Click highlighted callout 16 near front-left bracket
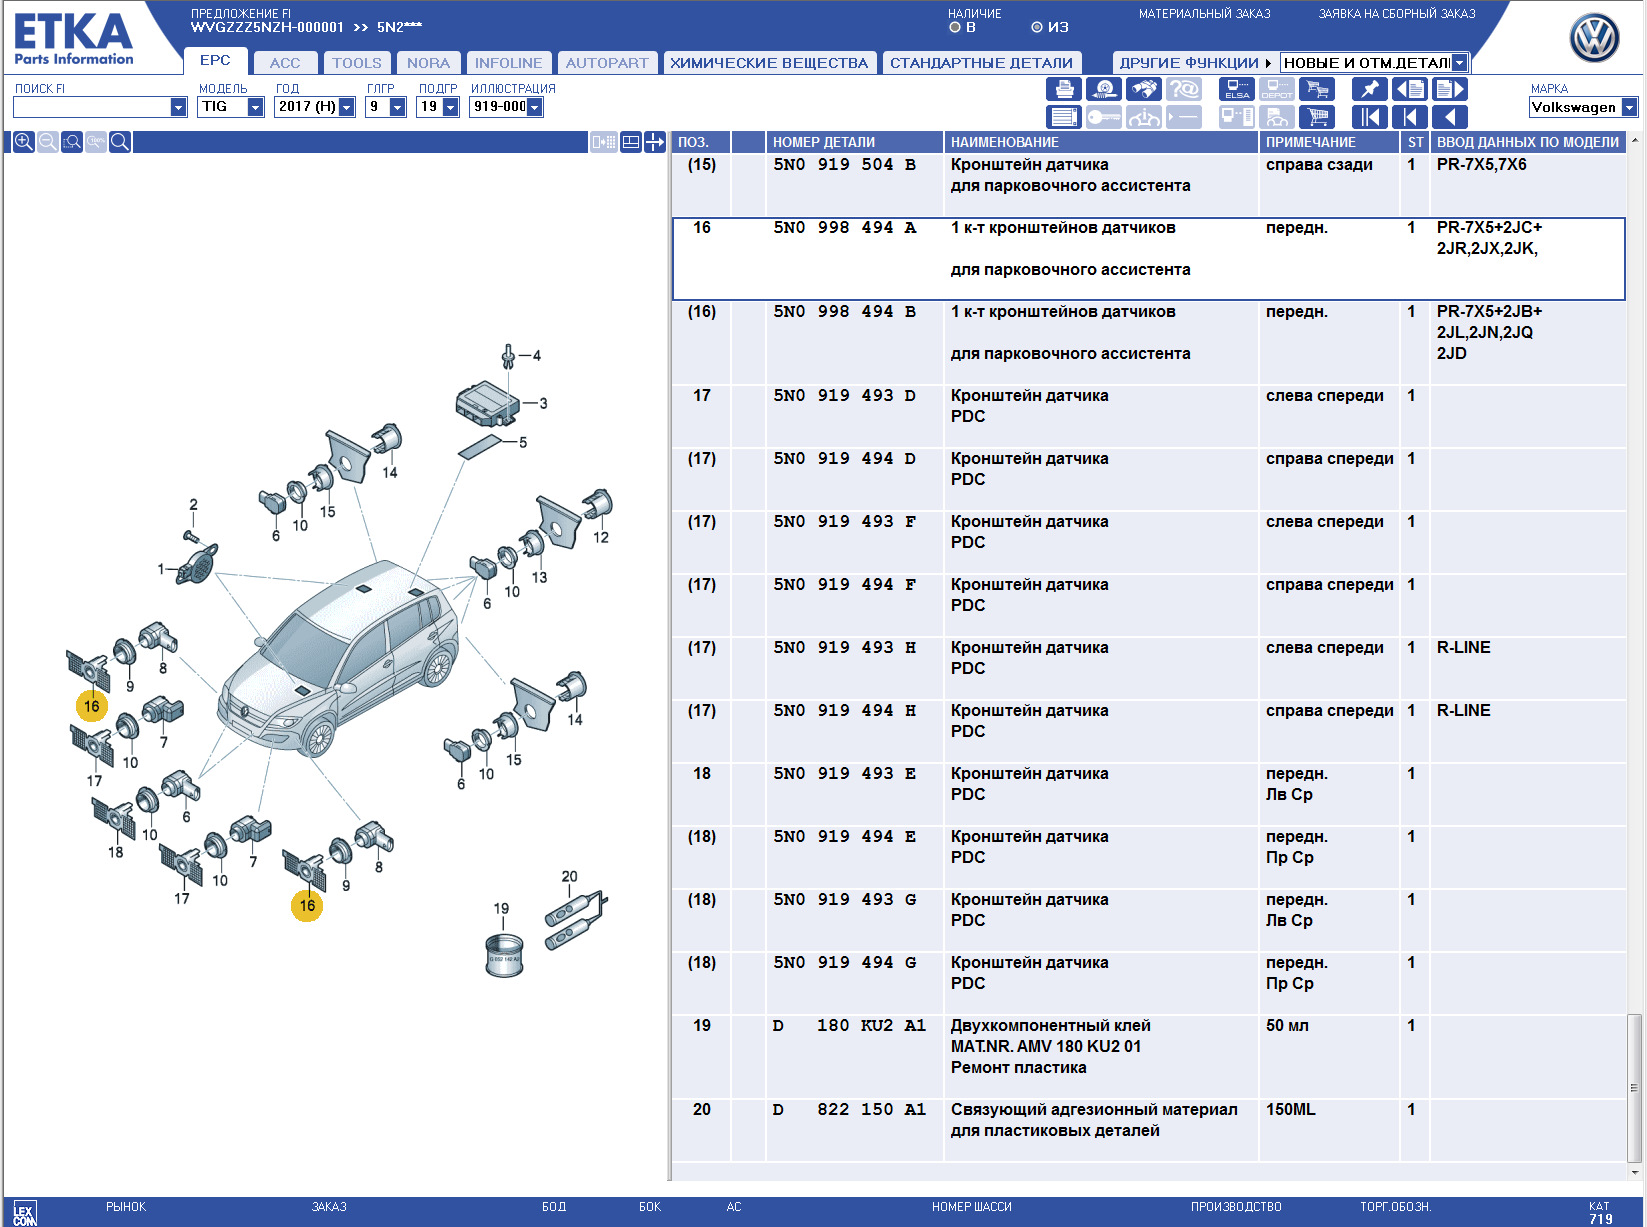This screenshot has width=1647, height=1227. click(92, 706)
